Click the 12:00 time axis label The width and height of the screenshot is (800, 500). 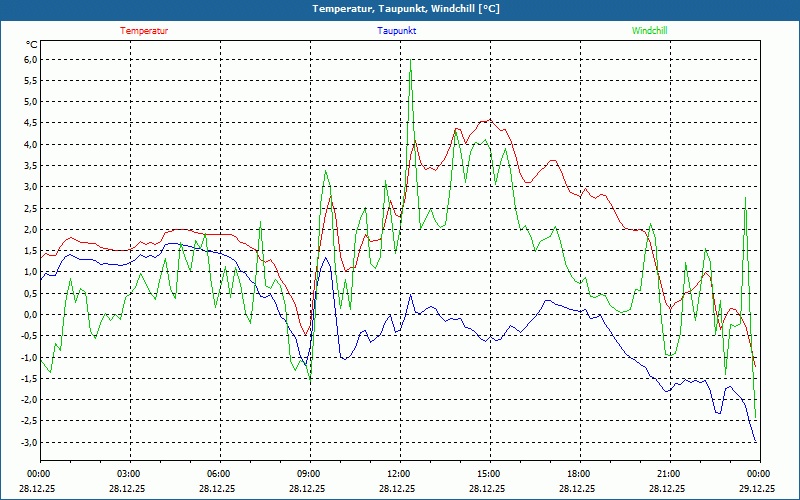(398, 474)
